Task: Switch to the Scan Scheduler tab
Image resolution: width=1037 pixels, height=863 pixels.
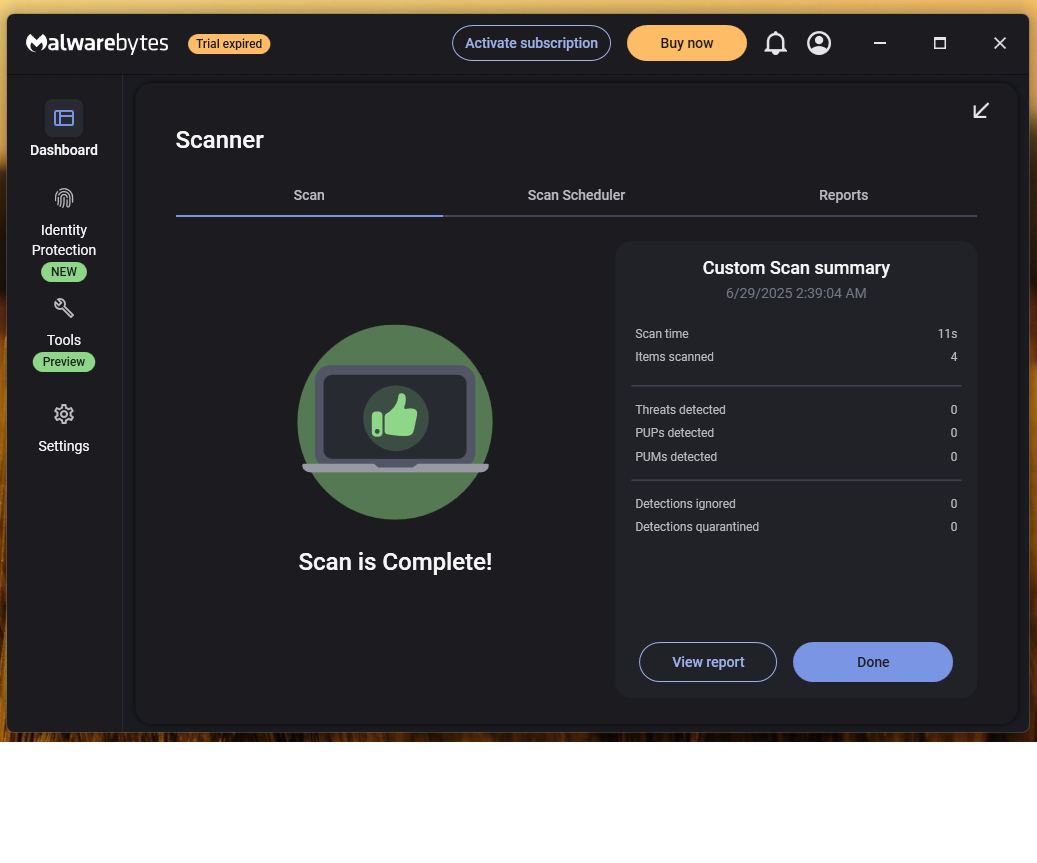Action: pyautogui.click(x=576, y=196)
